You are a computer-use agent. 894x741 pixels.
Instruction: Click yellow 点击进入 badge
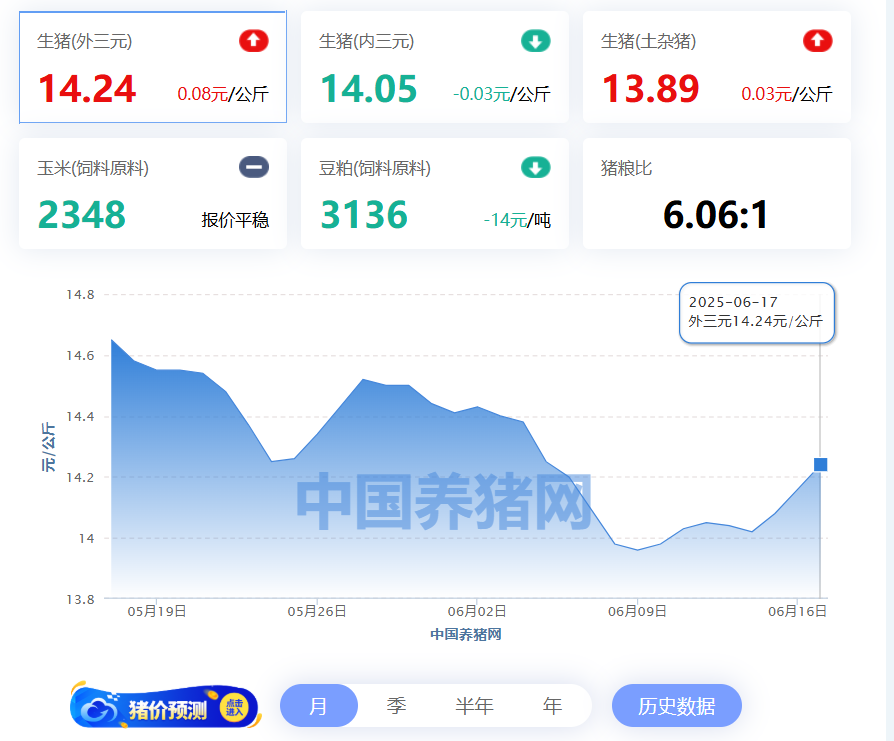[x=234, y=708]
